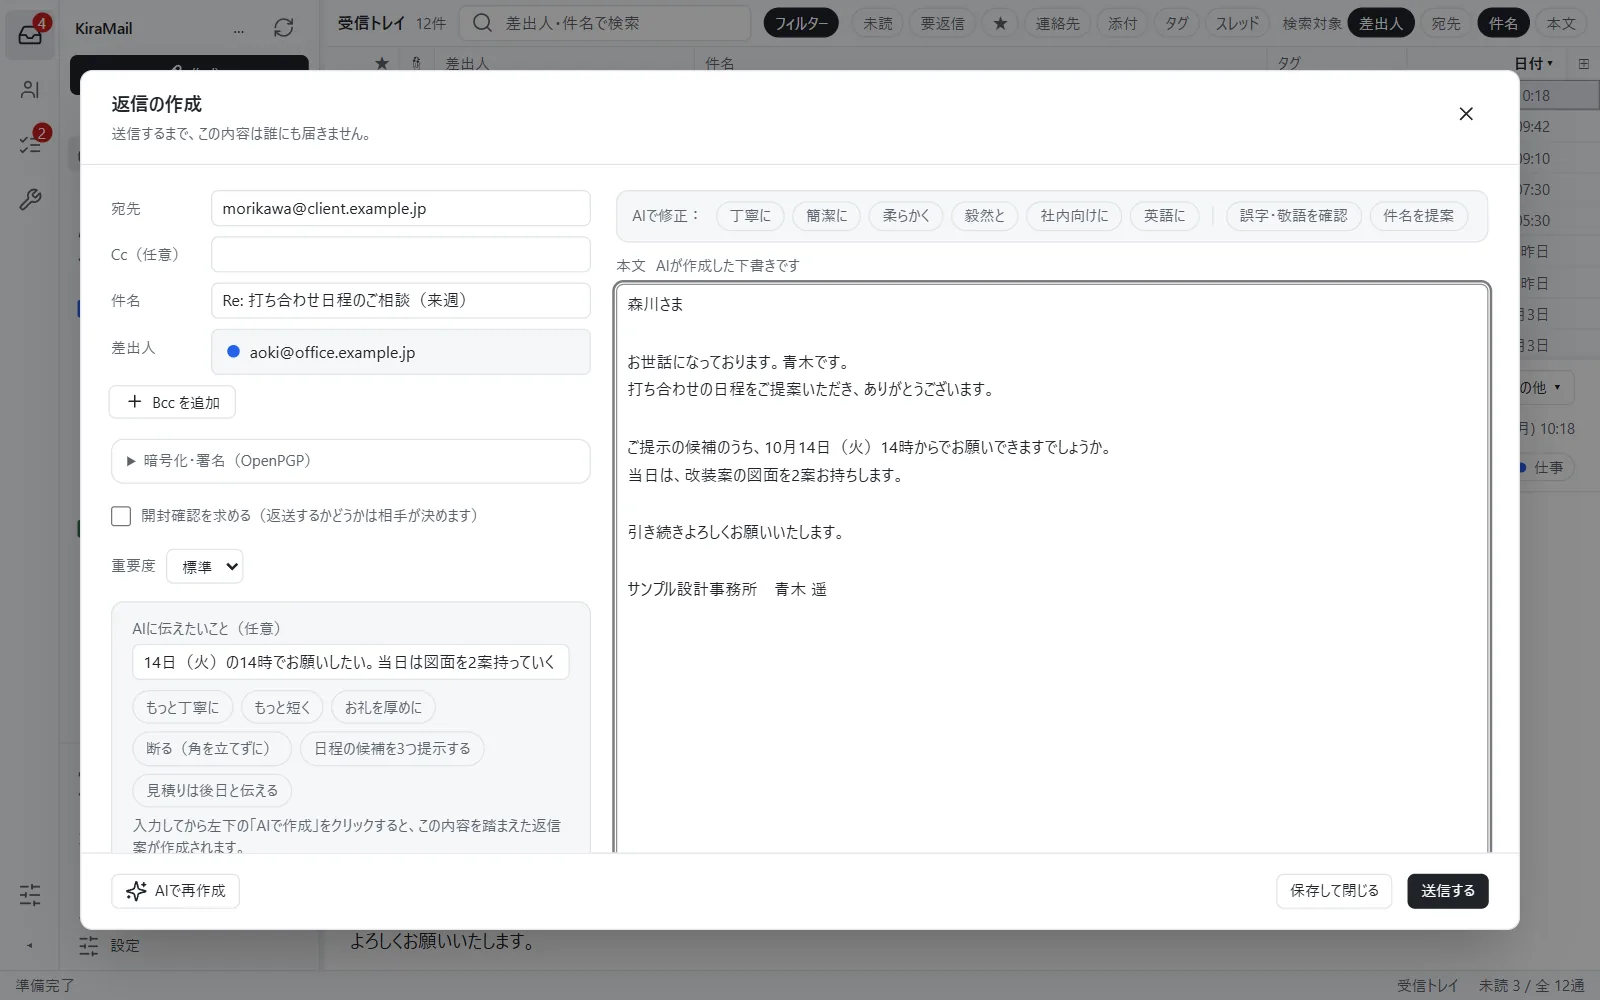Toggle the 差出人 search target chip
Image resolution: width=1600 pixels, height=1000 pixels.
click(x=1380, y=23)
